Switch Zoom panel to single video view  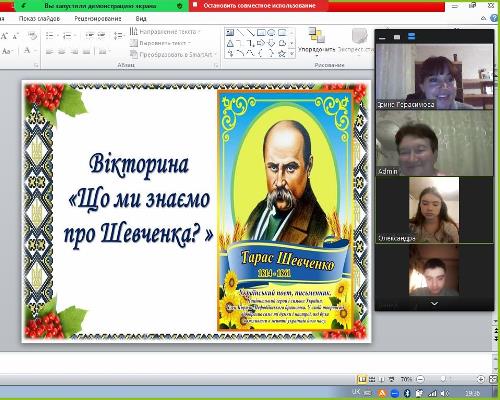coord(397,37)
